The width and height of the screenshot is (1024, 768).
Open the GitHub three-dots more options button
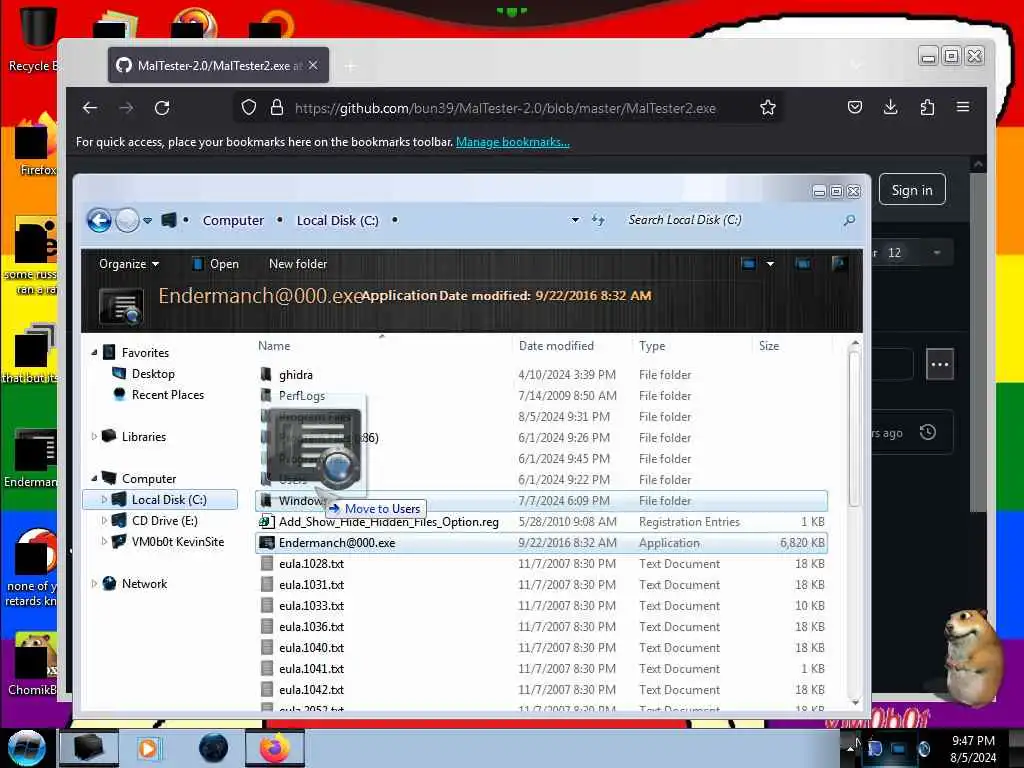(x=940, y=364)
